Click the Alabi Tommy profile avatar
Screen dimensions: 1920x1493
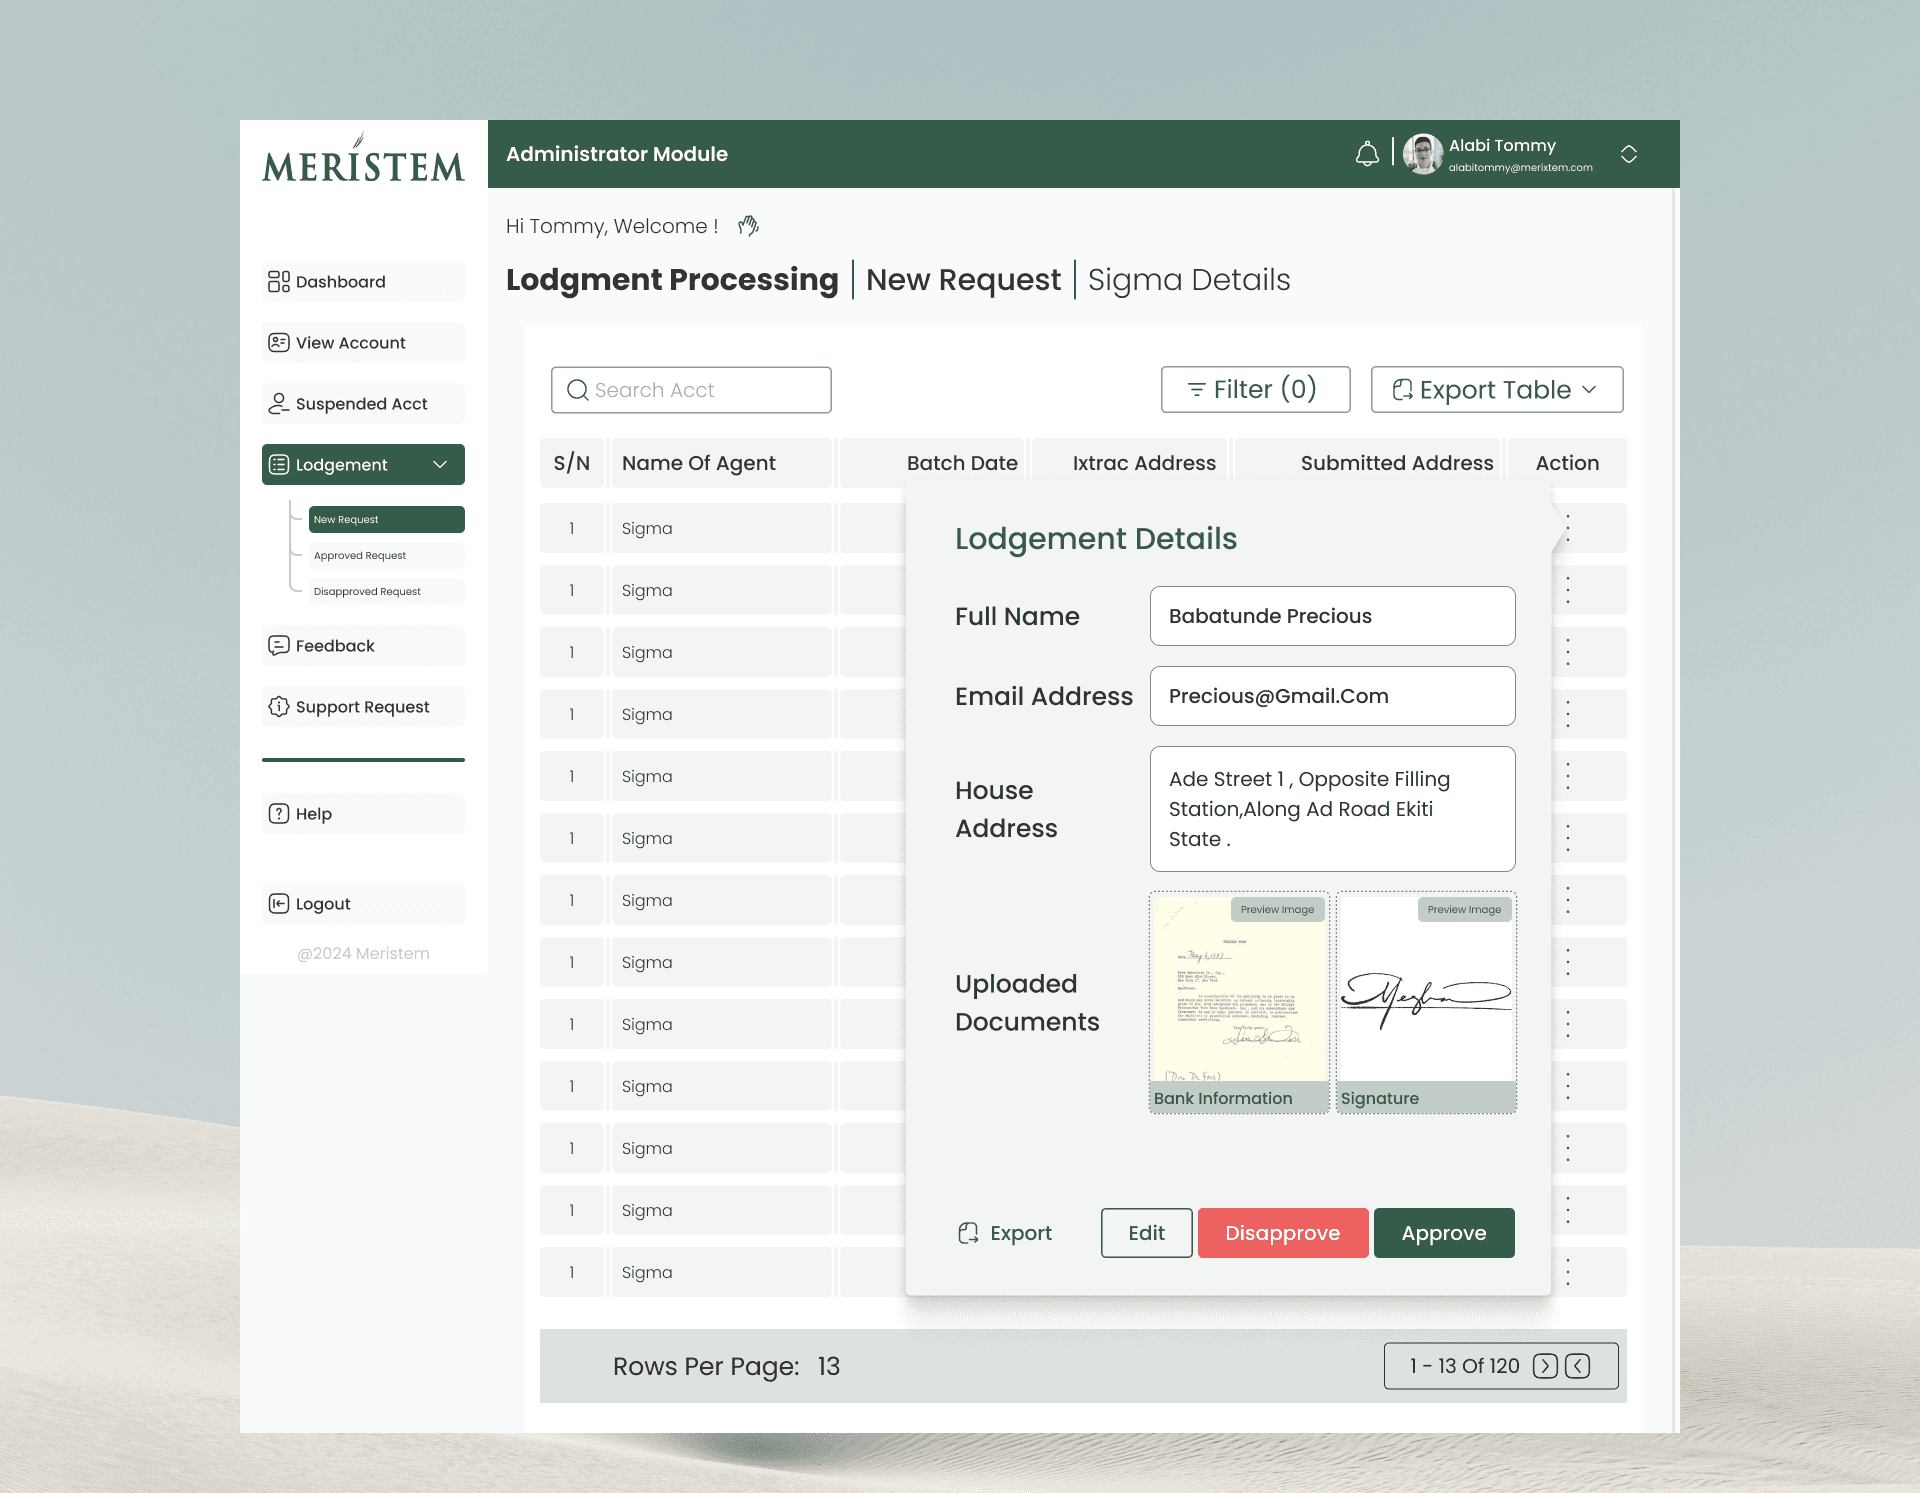(1422, 154)
